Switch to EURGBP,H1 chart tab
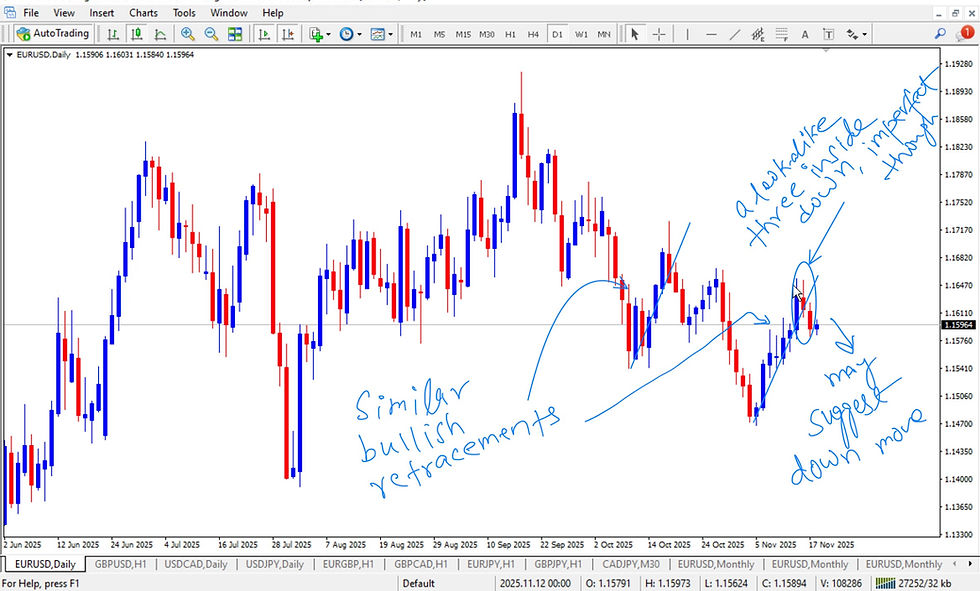 (348, 564)
